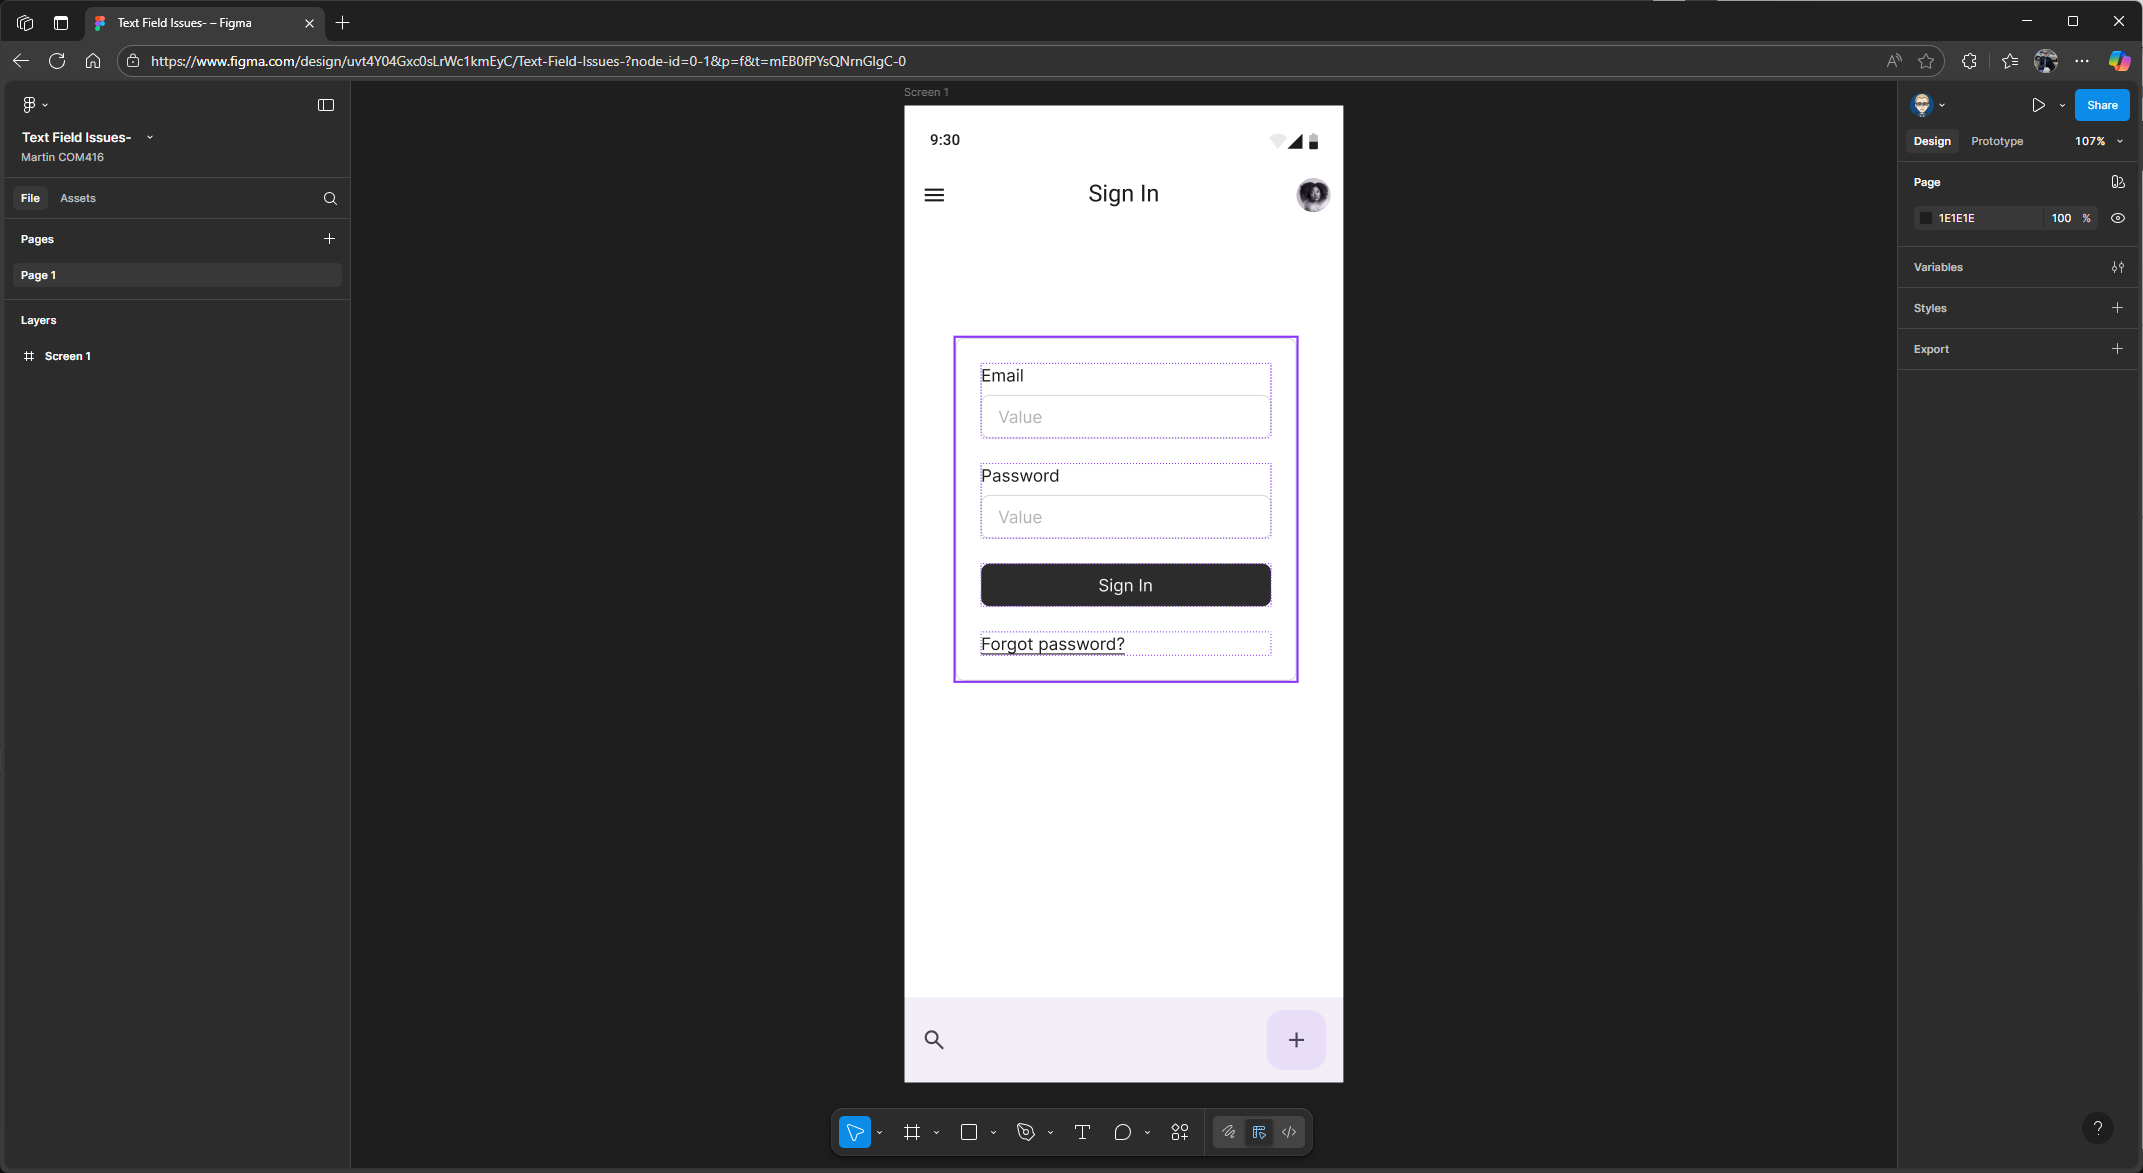This screenshot has width=2143, height=1173.
Task: Search layers with magnifier icon
Action: [330, 198]
